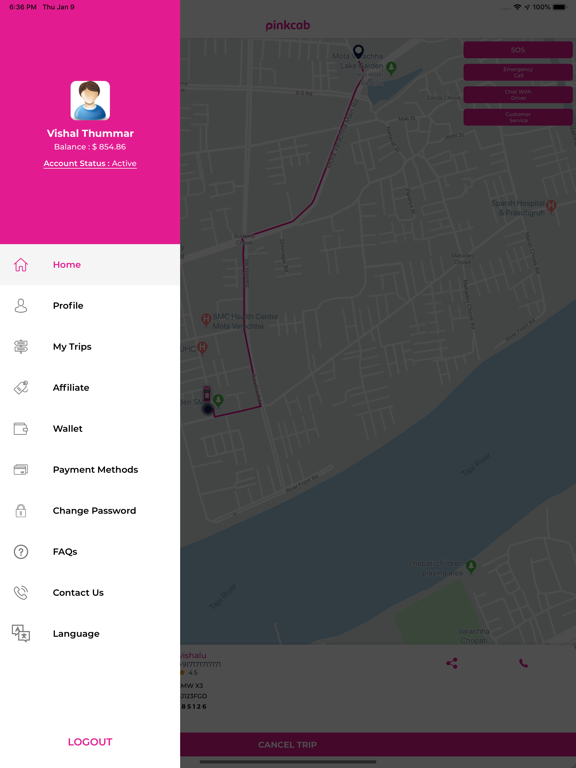Tap the 6:36 PM clock in status bar

[23, 7]
